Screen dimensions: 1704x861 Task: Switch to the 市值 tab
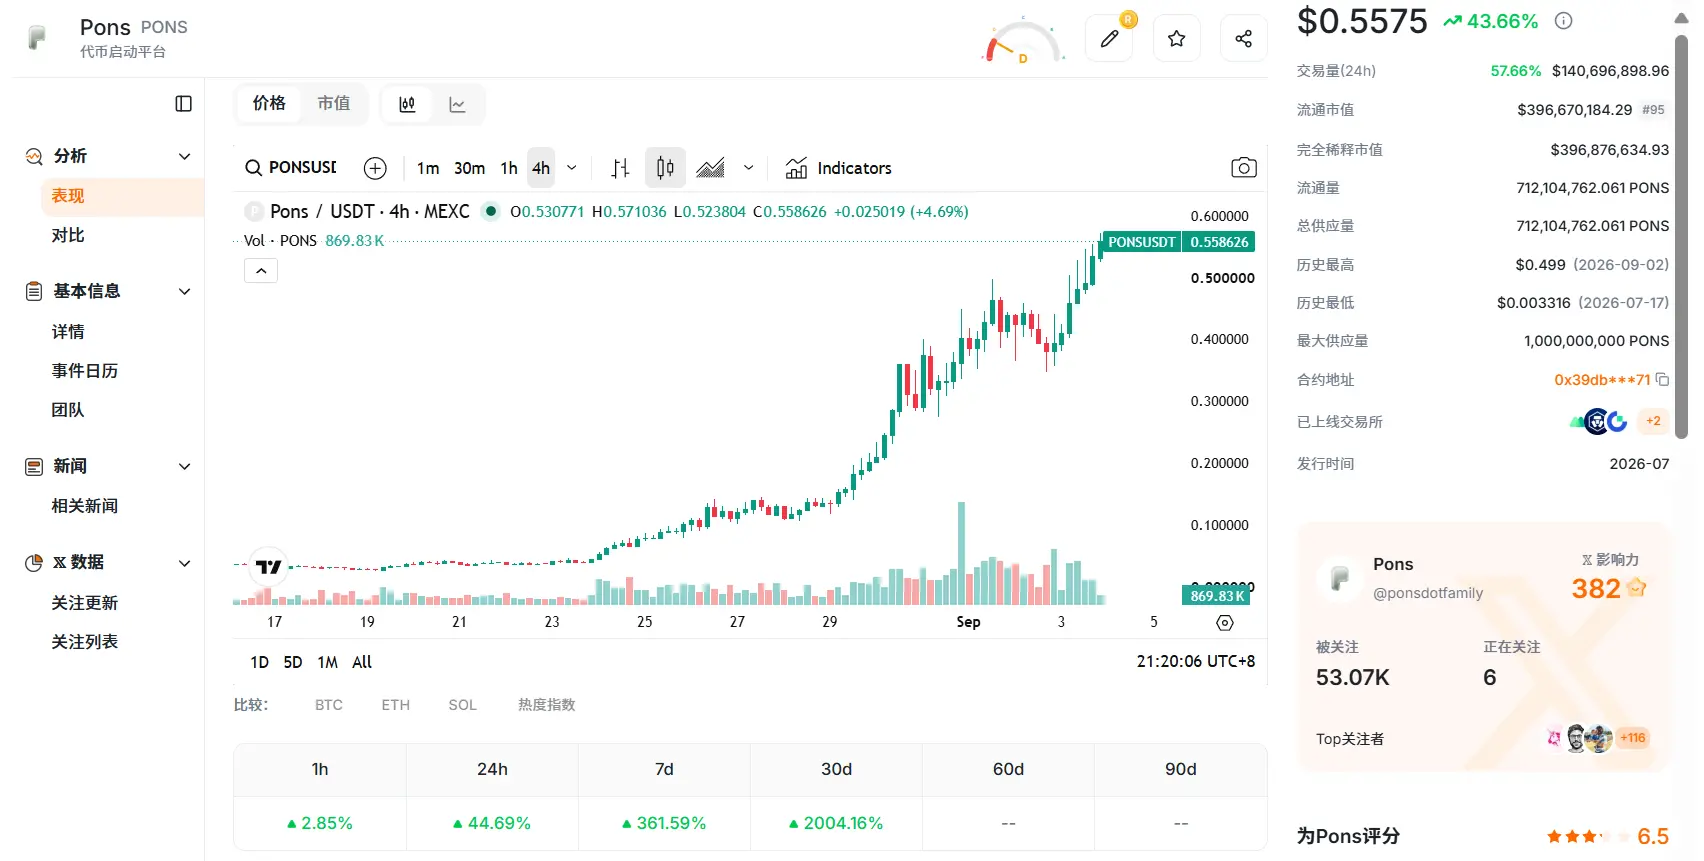pos(334,103)
